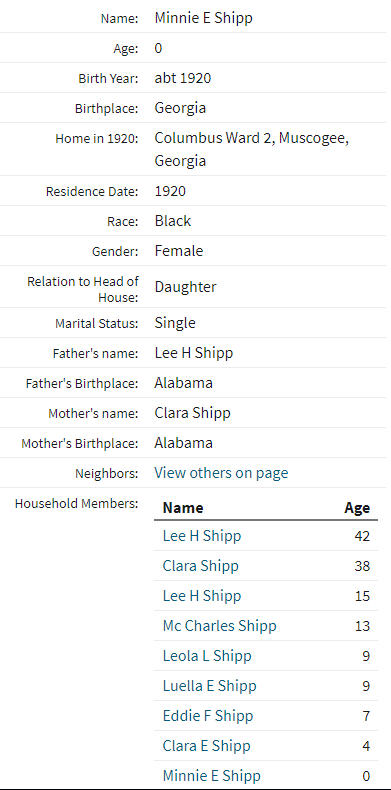Open Clara Shipp household member link

[201, 566]
